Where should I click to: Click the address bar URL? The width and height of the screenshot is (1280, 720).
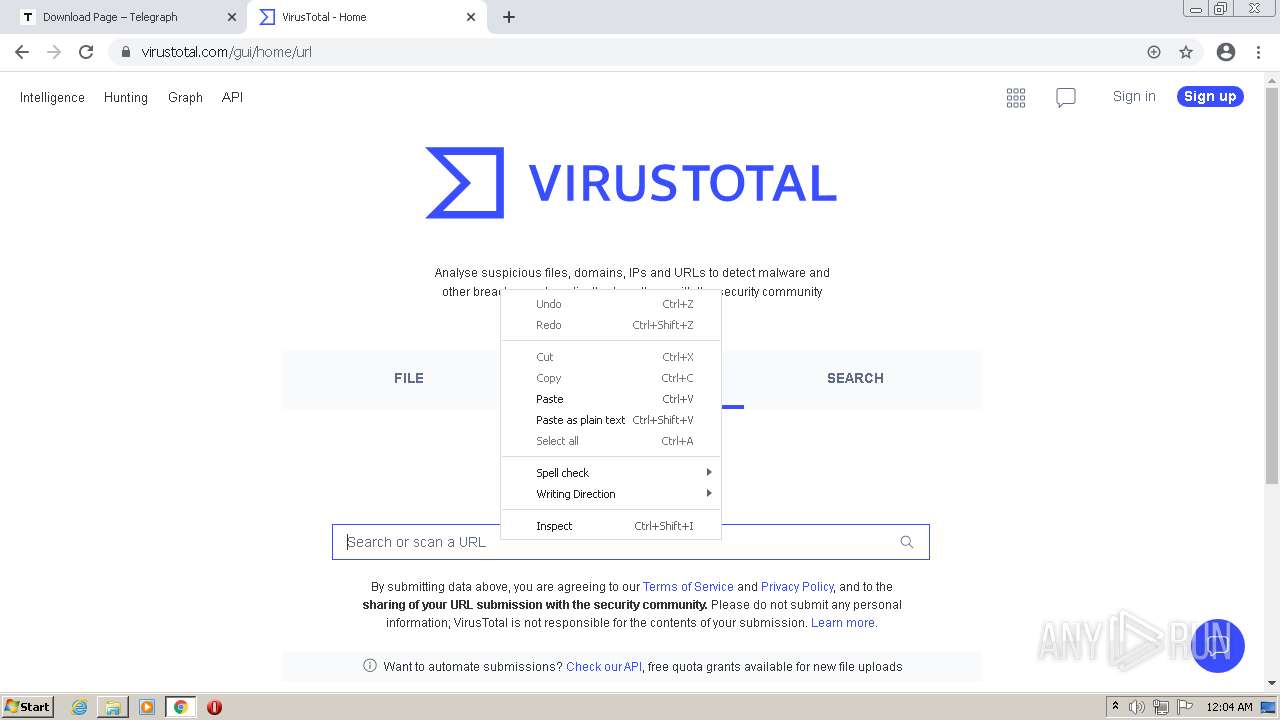(227, 52)
